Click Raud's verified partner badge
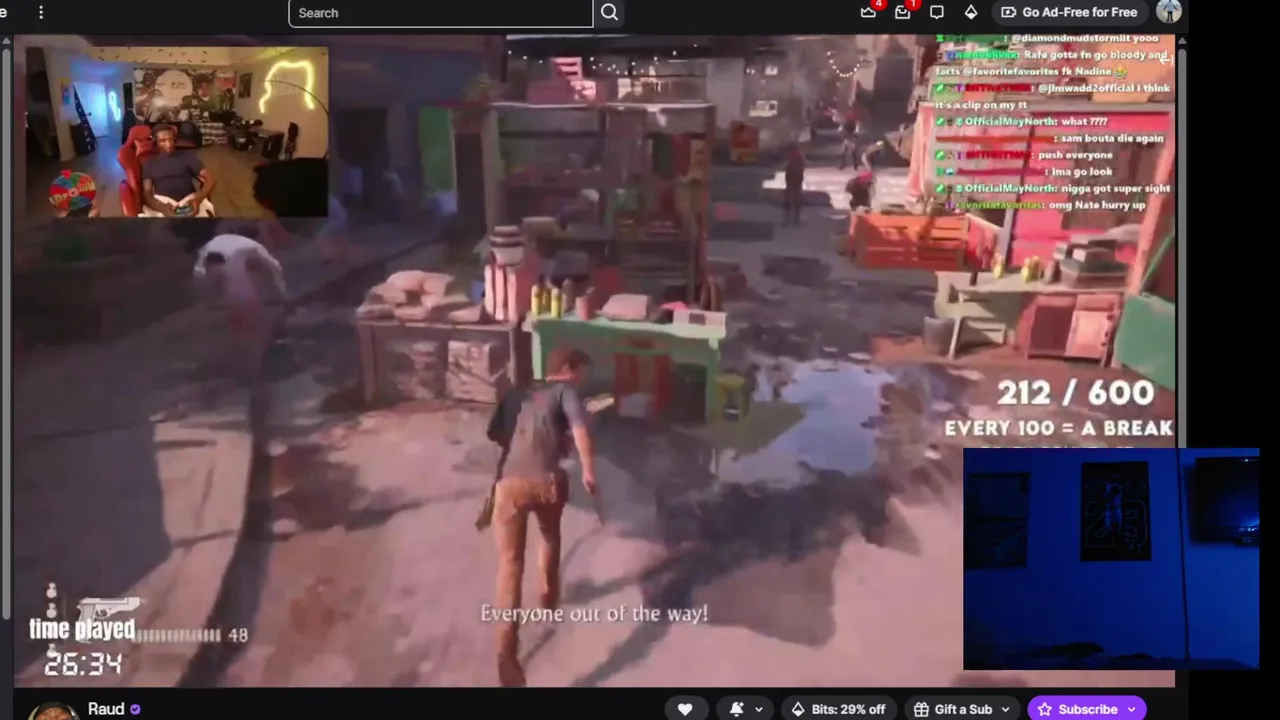 (x=135, y=709)
